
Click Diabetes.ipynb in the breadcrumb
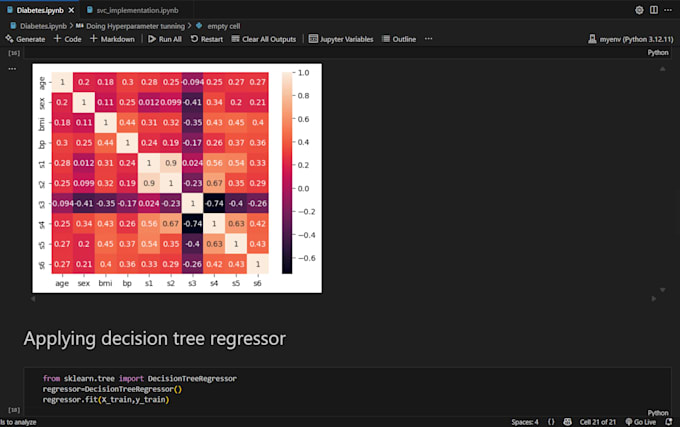(43, 26)
